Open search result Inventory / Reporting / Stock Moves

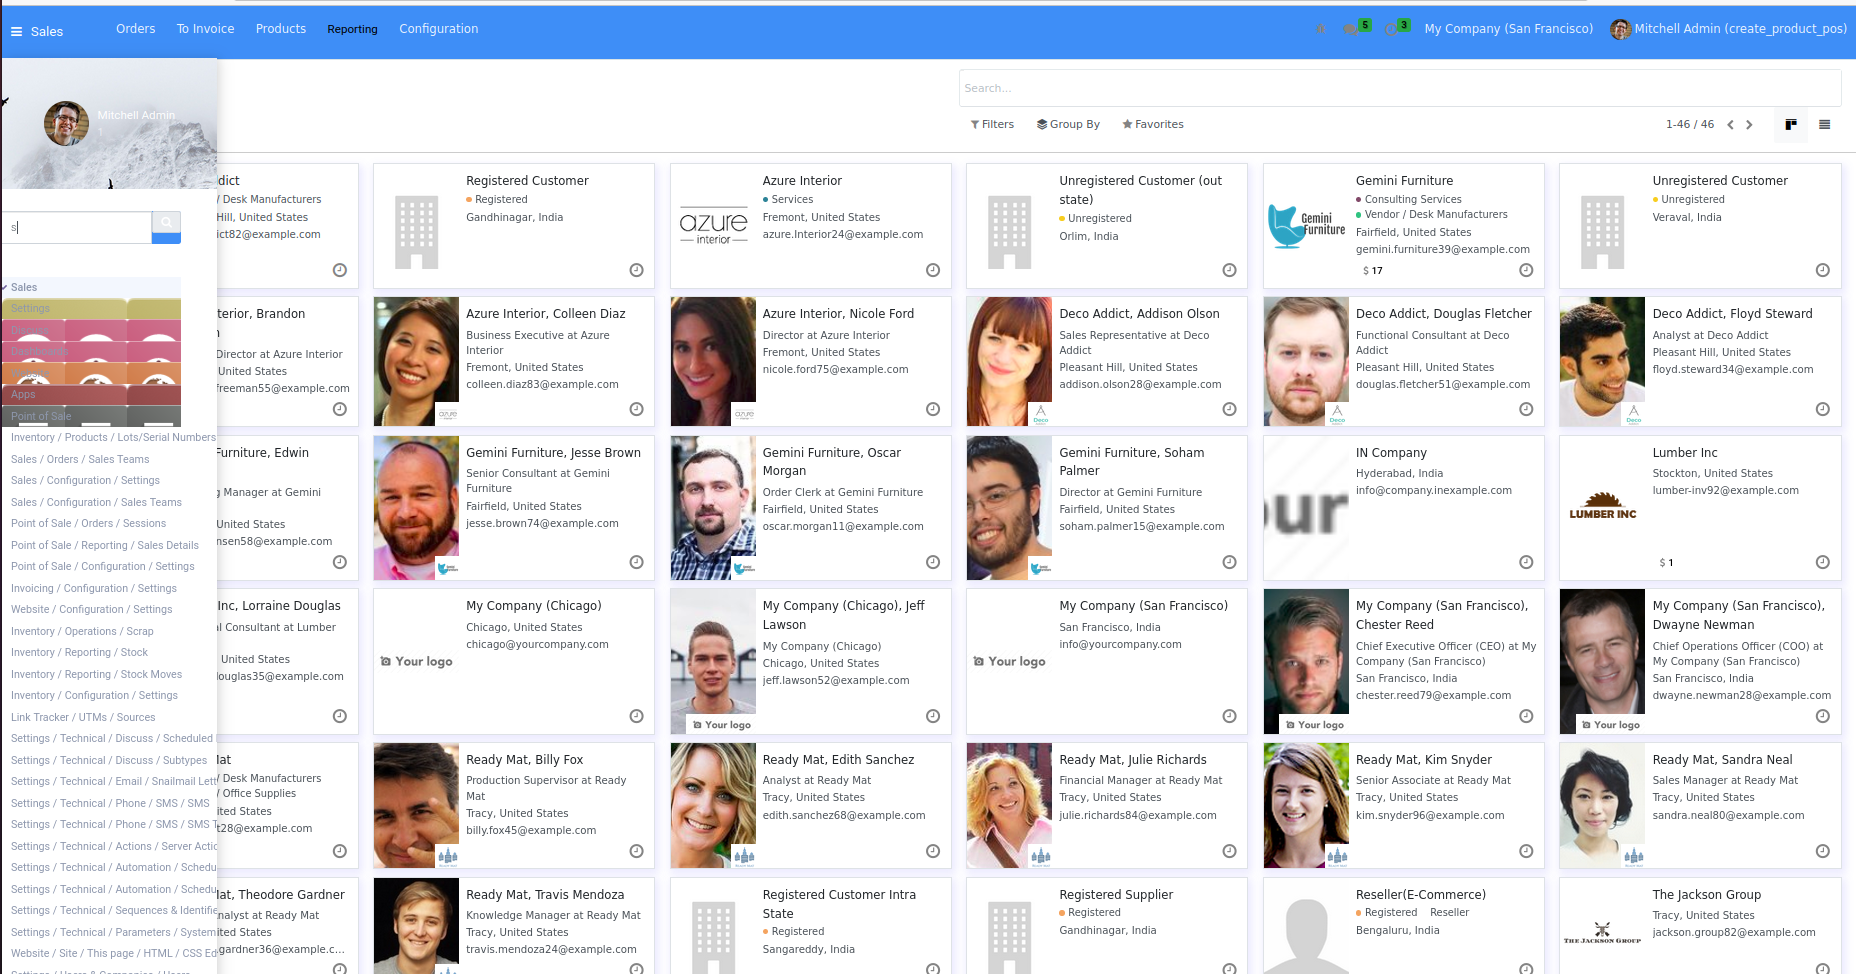[96, 675]
